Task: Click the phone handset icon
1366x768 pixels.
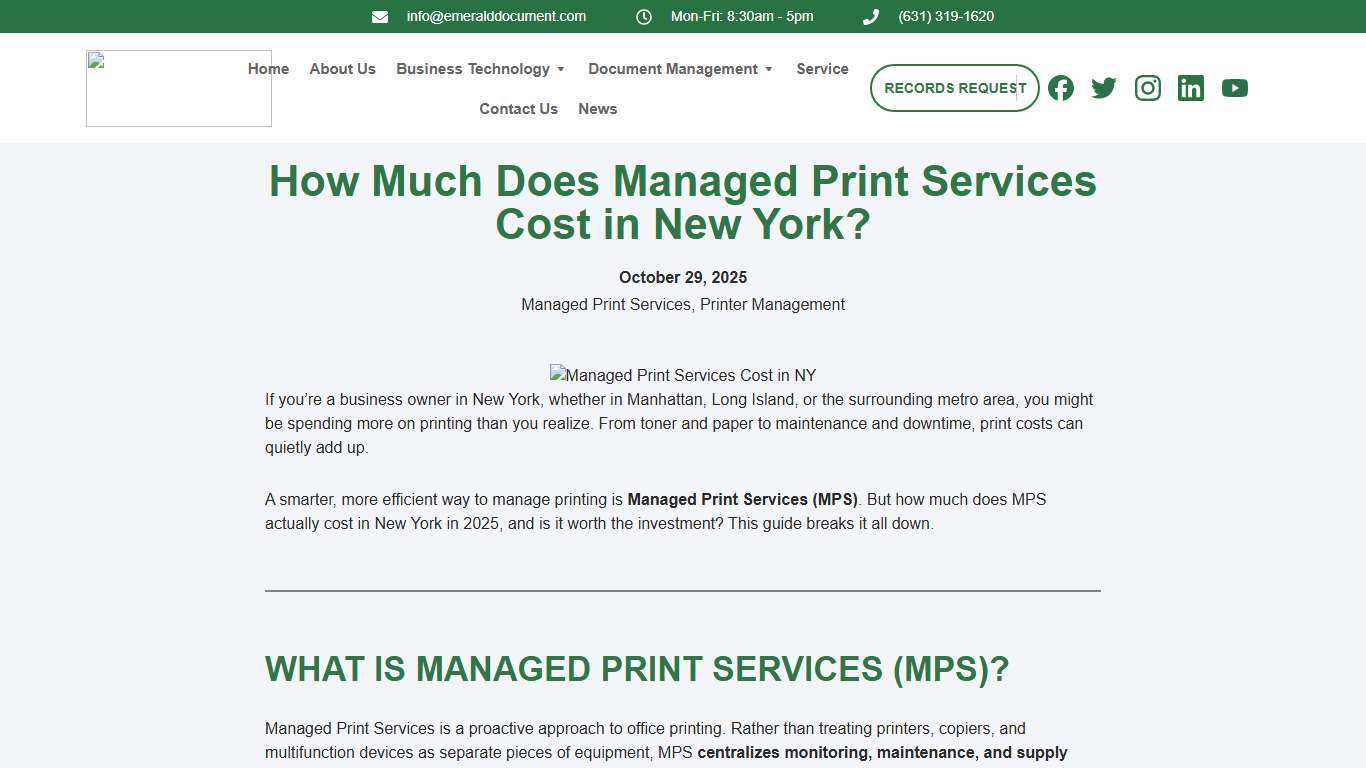Action: pos(870,16)
